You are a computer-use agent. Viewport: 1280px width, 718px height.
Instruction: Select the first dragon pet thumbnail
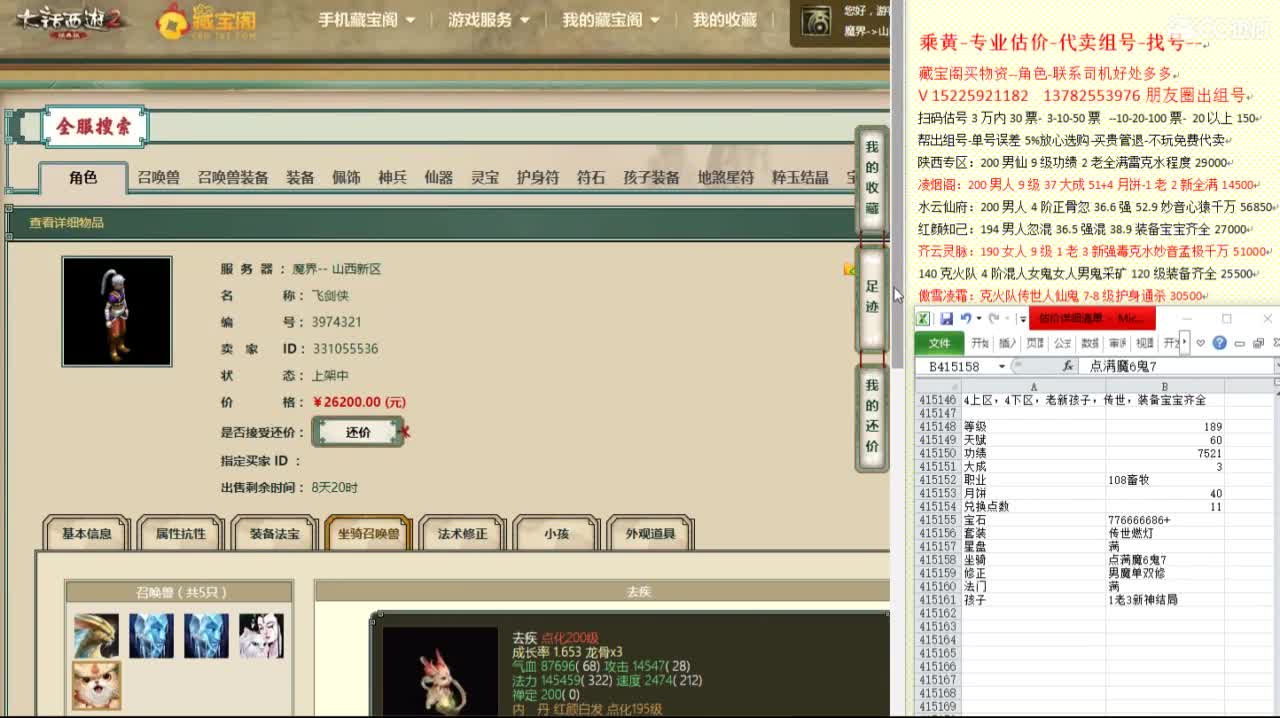click(96, 636)
